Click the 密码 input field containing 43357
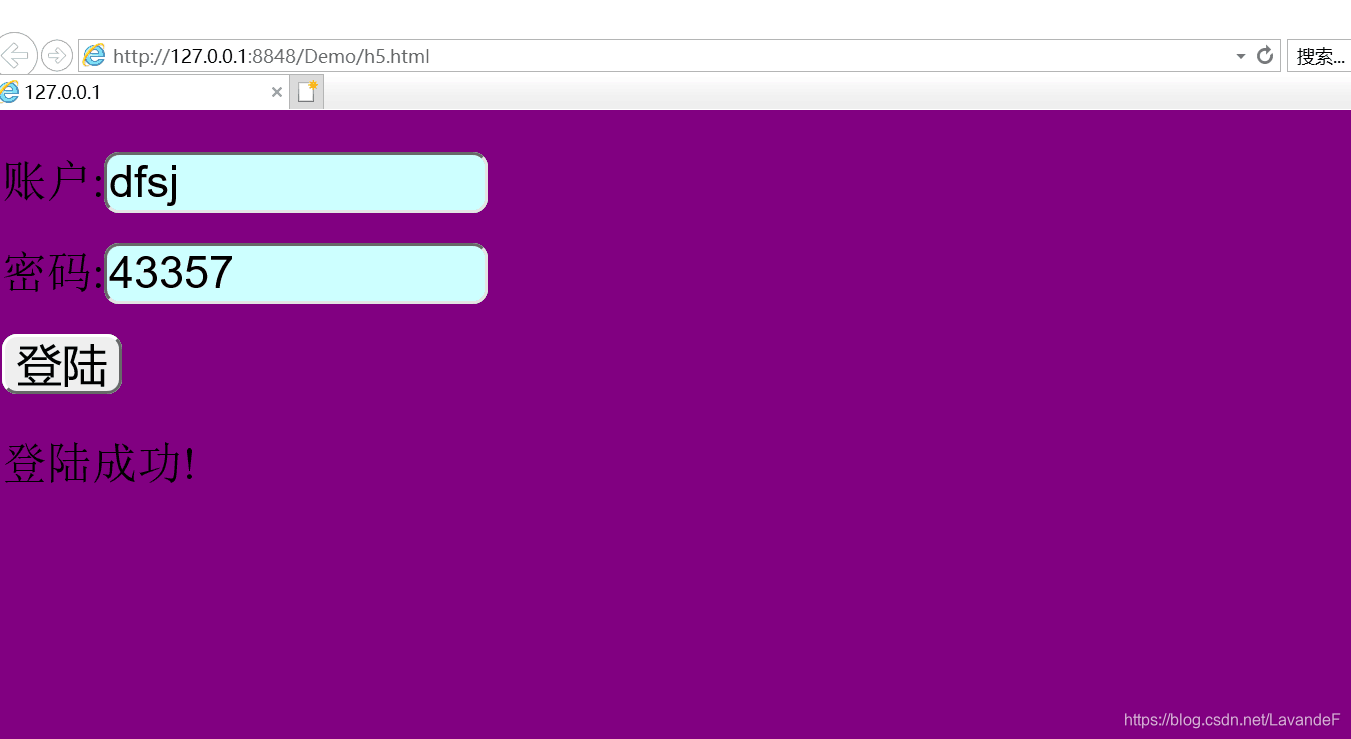The height and width of the screenshot is (739, 1351). coord(296,273)
